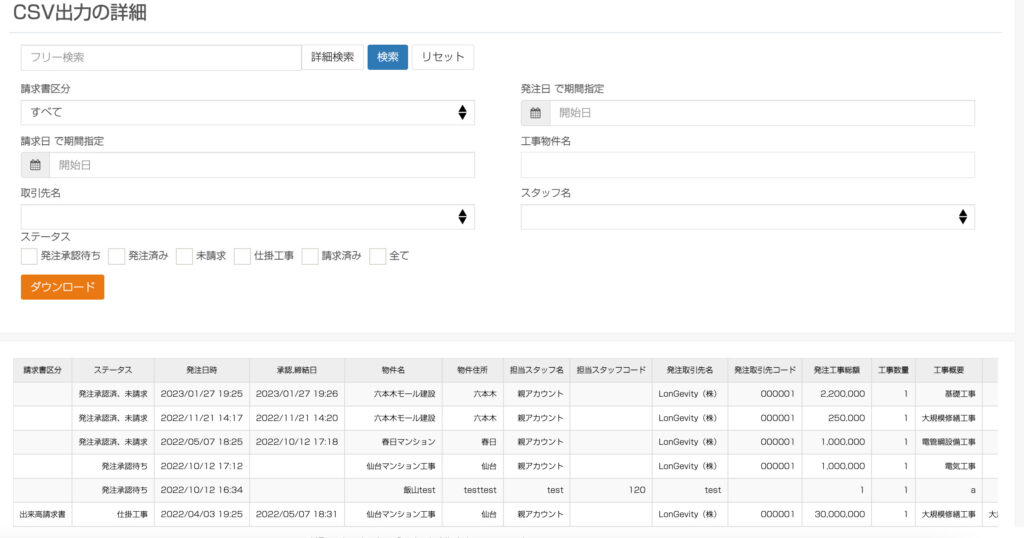
Task: Click the 請求日 開始日 date field
Action: click(x=262, y=165)
